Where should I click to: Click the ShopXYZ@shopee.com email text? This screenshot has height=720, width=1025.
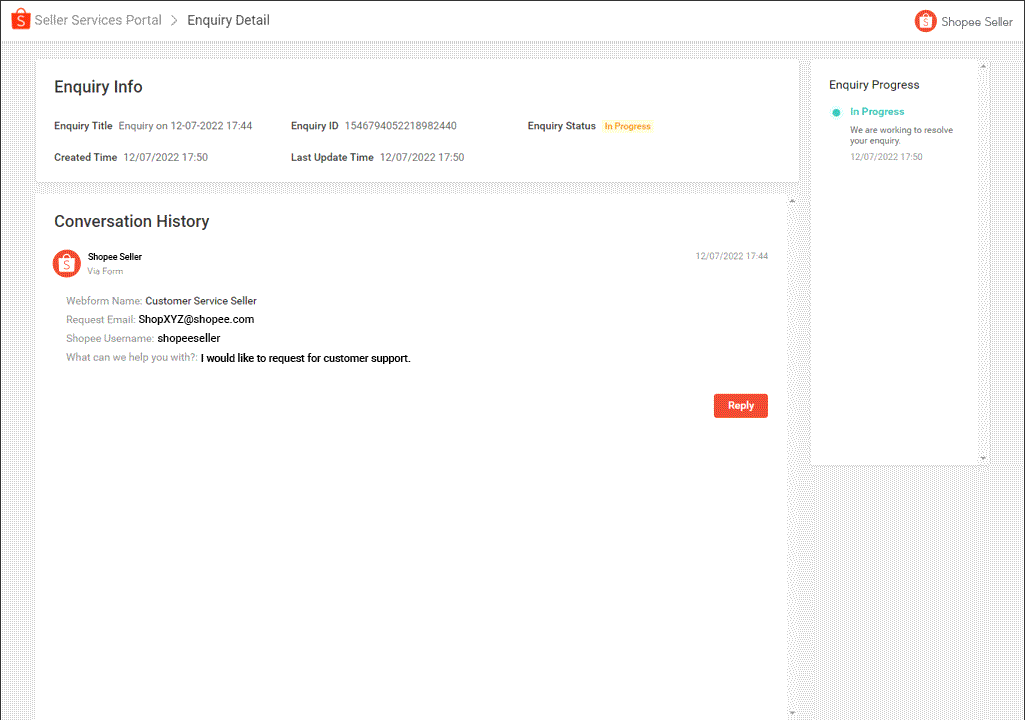[196, 319]
